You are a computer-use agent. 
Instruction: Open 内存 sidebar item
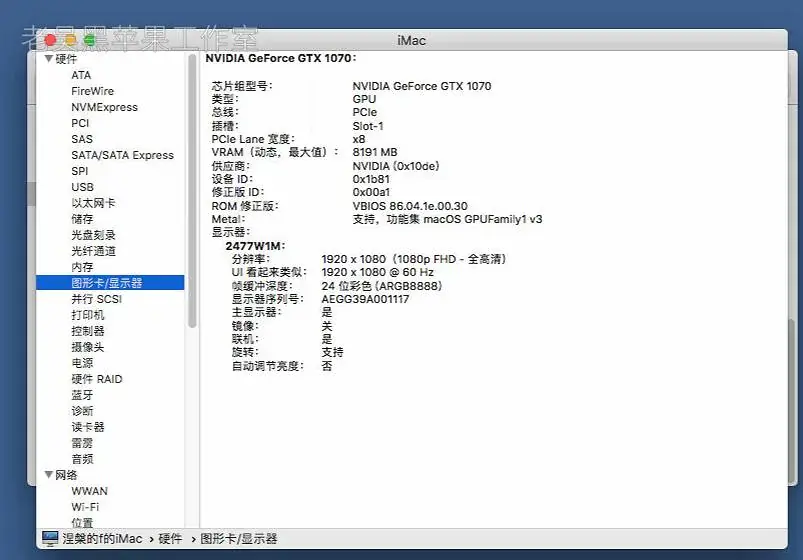point(82,267)
